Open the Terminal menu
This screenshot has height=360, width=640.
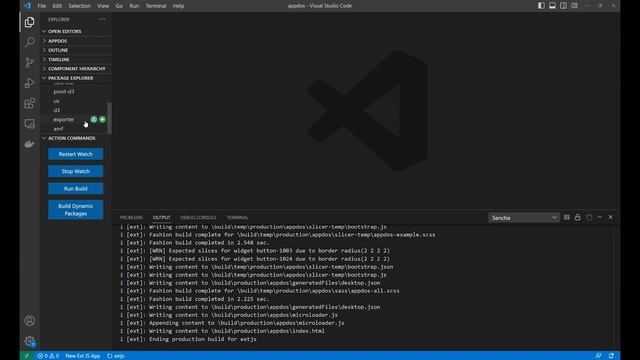click(x=156, y=6)
